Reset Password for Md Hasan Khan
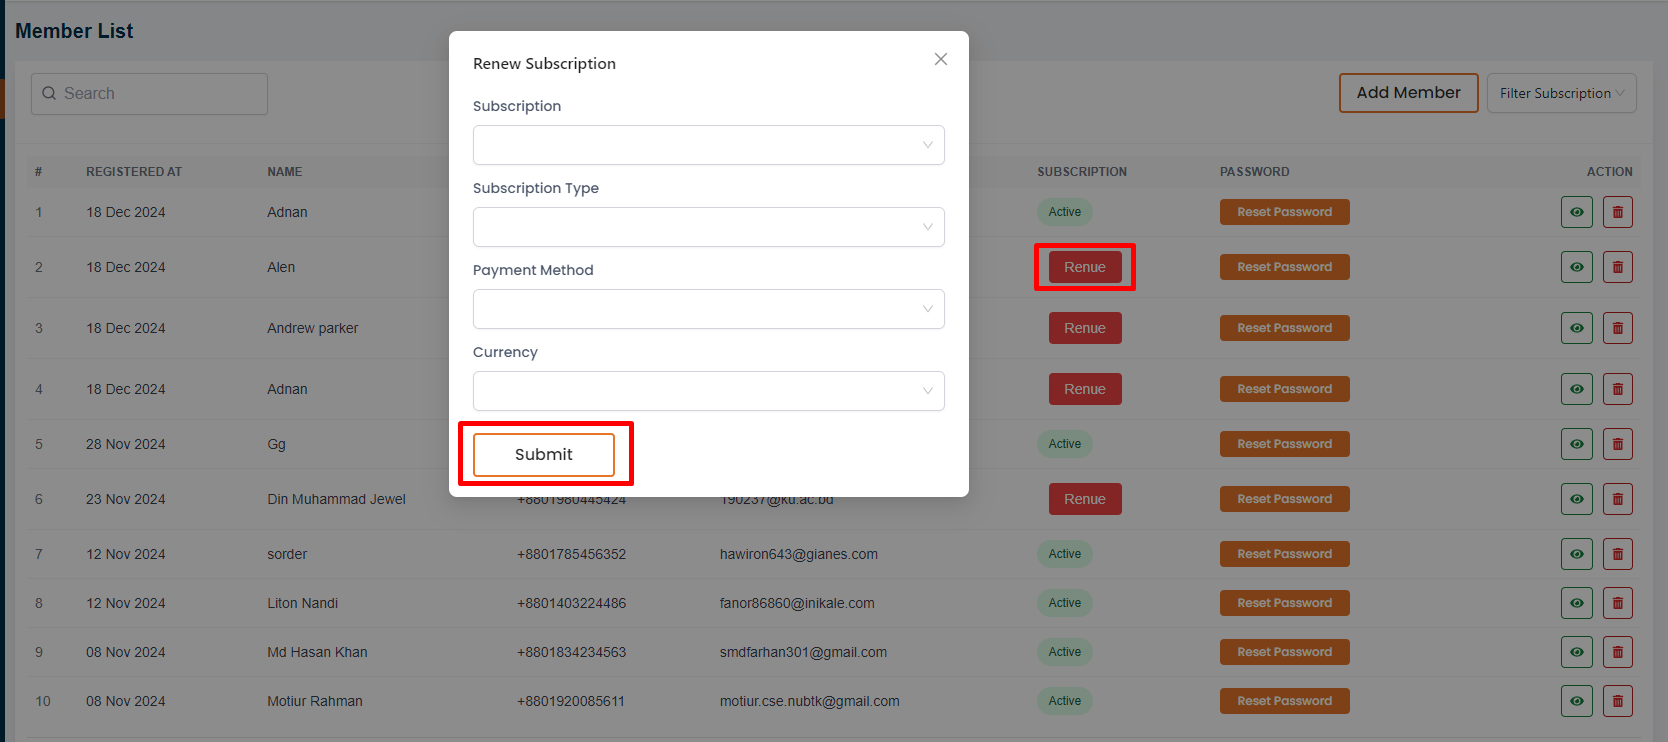The image size is (1668, 742). pyautogui.click(x=1284, y=652)
